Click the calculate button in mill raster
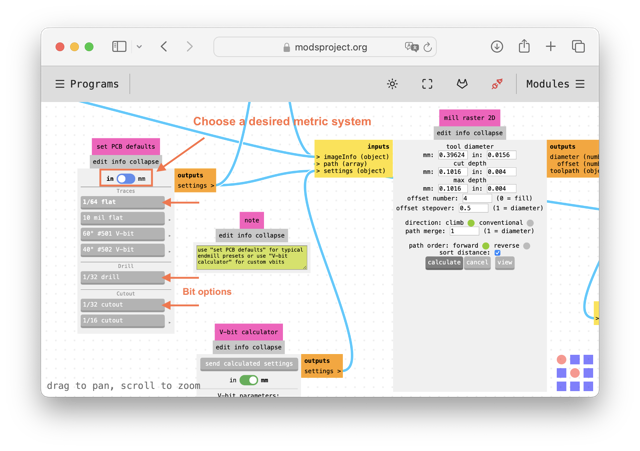 (444, 262)
